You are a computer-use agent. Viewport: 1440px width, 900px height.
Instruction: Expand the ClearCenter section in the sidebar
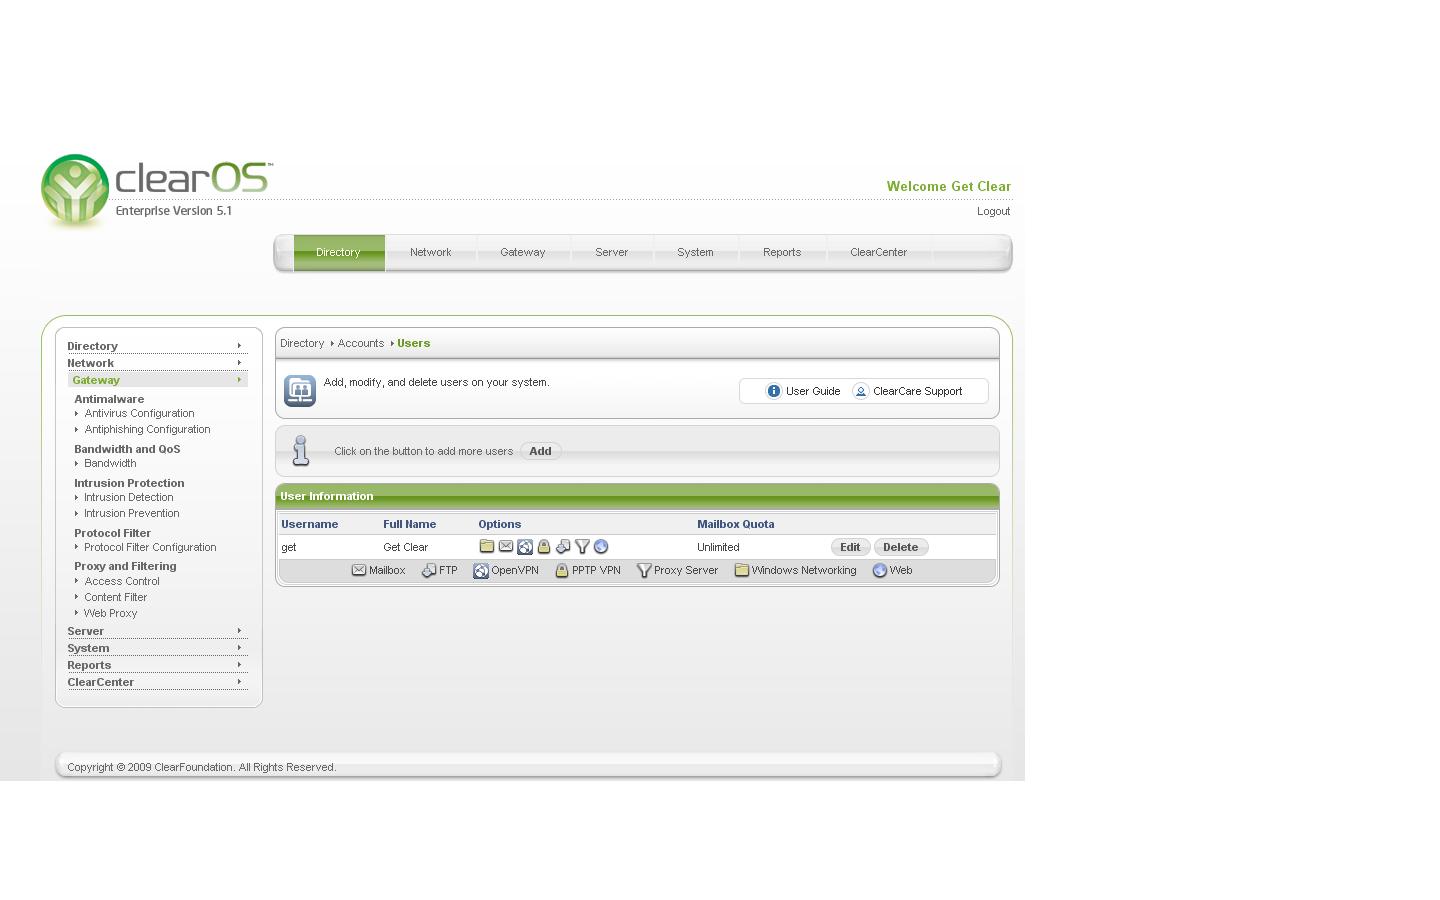click(157, 682)
